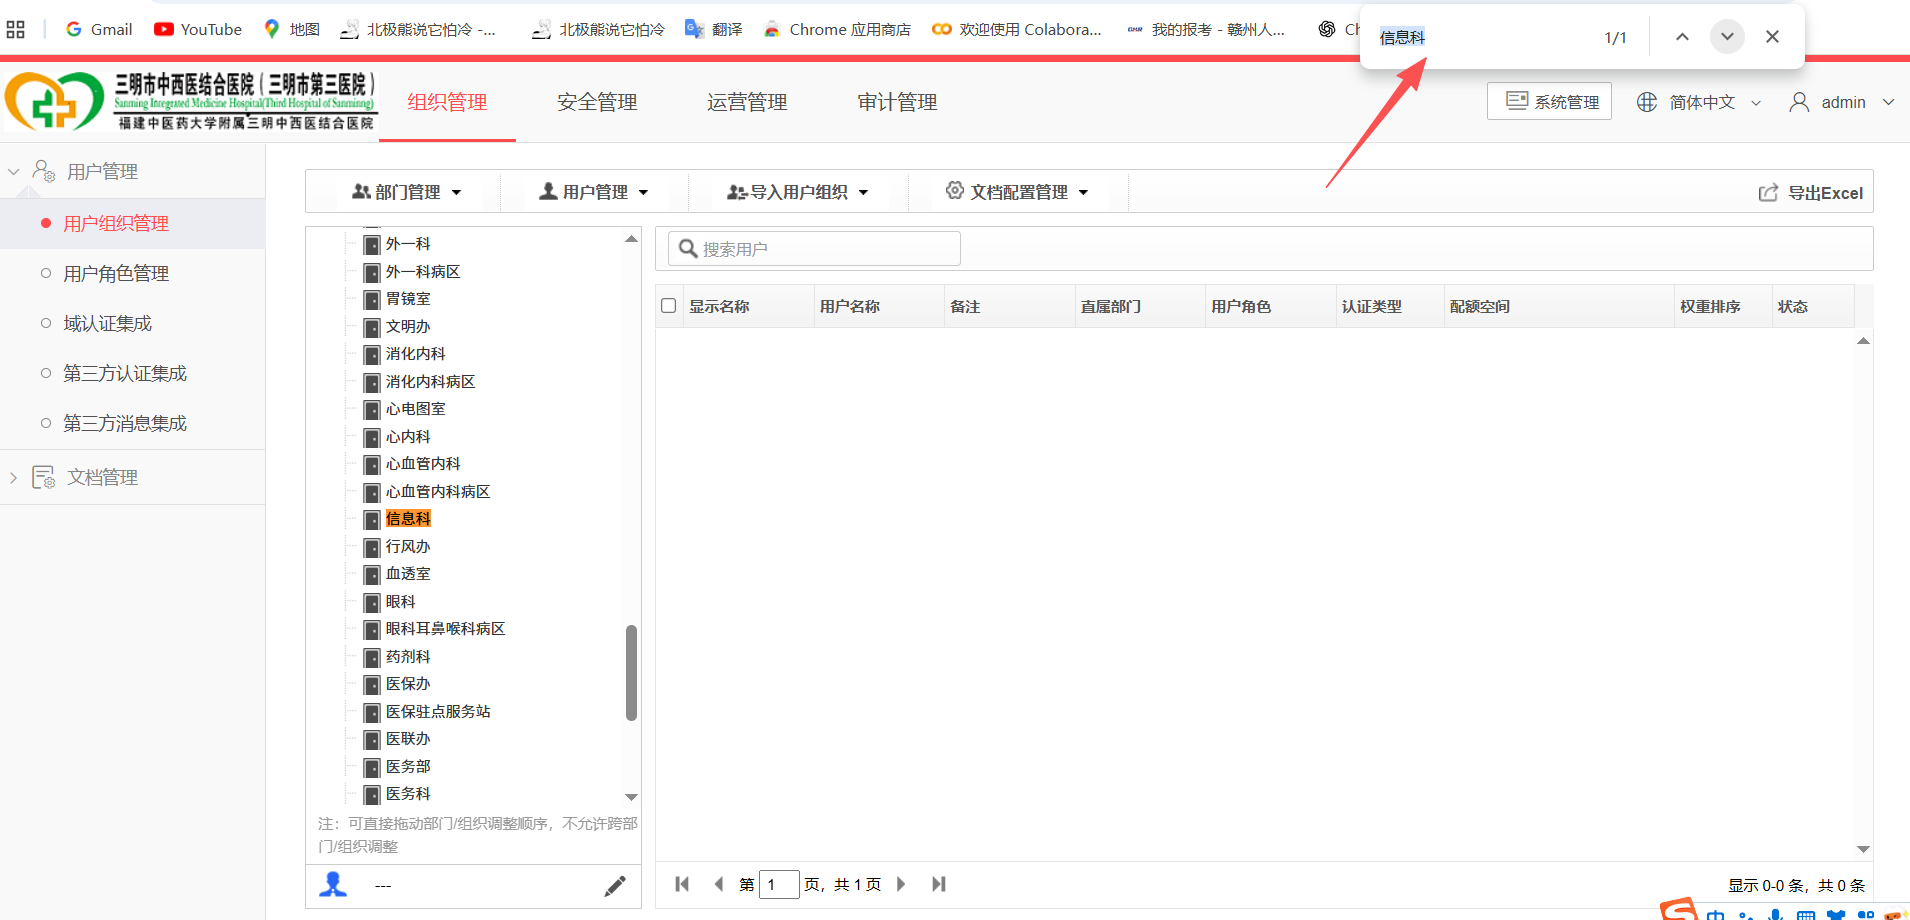1910x920 pixels.
Task: Switch to the 审计管理 tab
Action: 897,102
